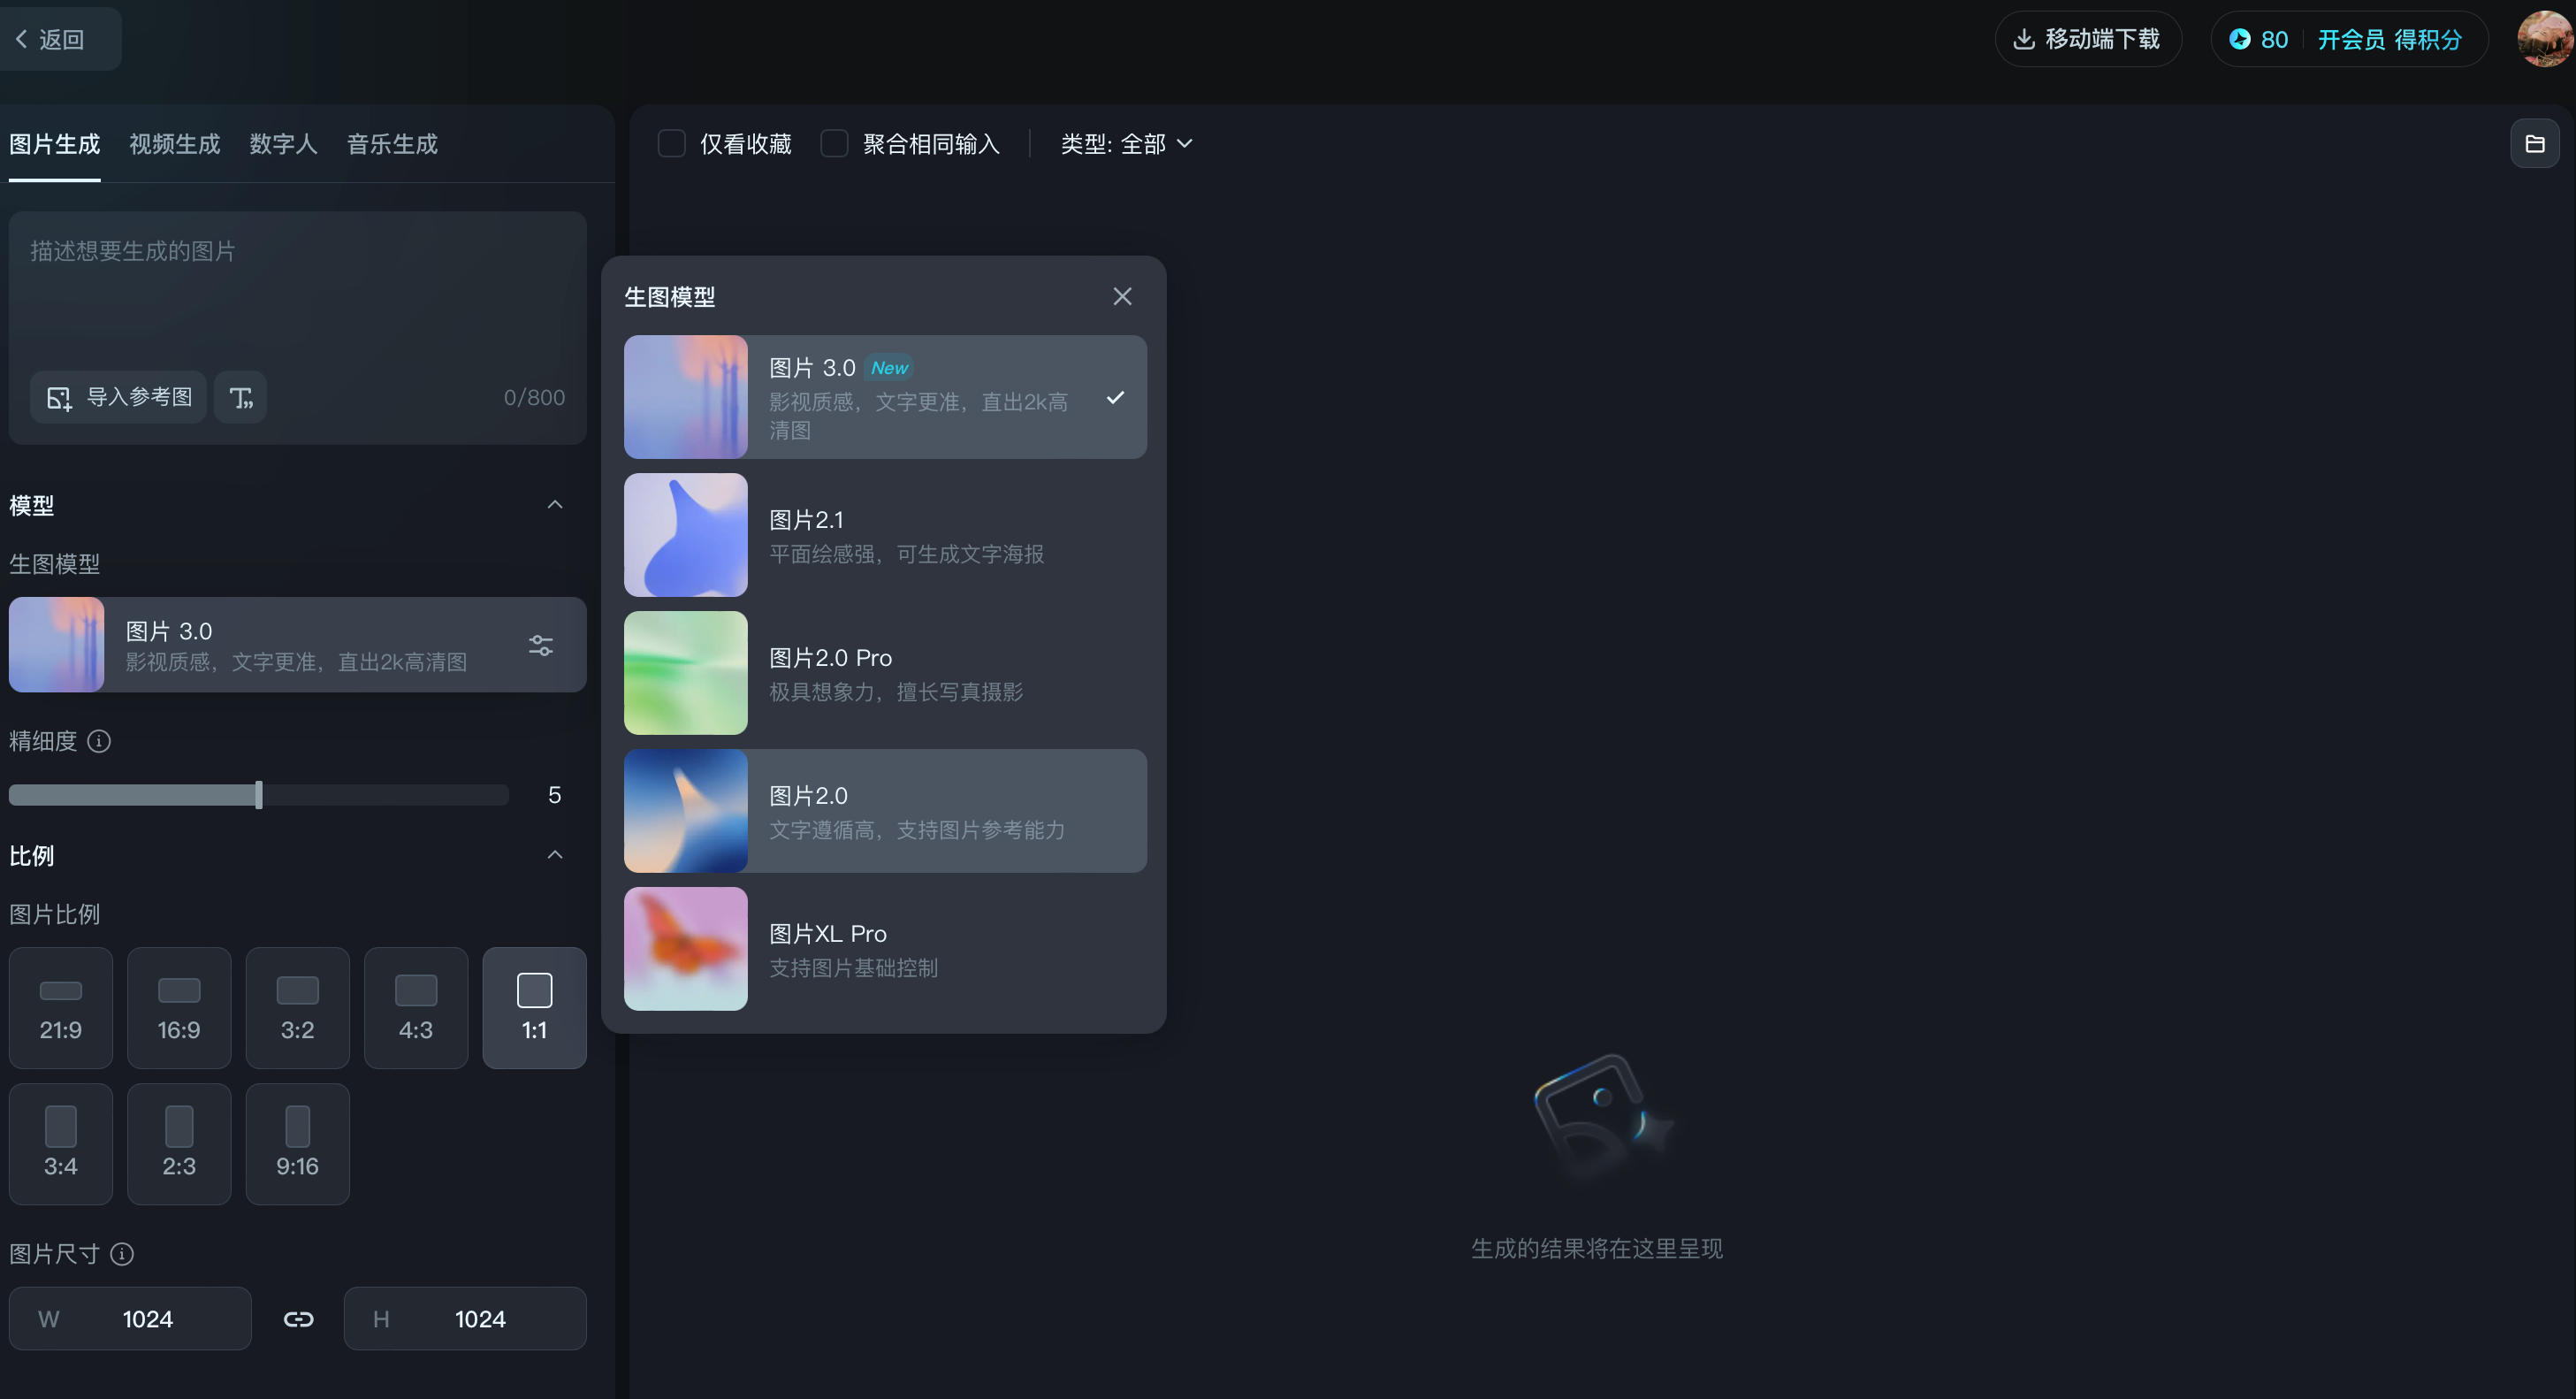Viewport: 2576px width, 1399px height.
Task: Open the user avatar menu
Action: pyautogui.click(x=2546, y=39)
